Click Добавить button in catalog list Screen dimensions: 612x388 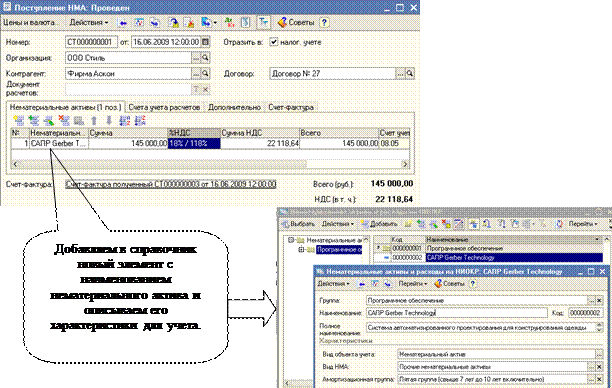[x=379, y=224]
